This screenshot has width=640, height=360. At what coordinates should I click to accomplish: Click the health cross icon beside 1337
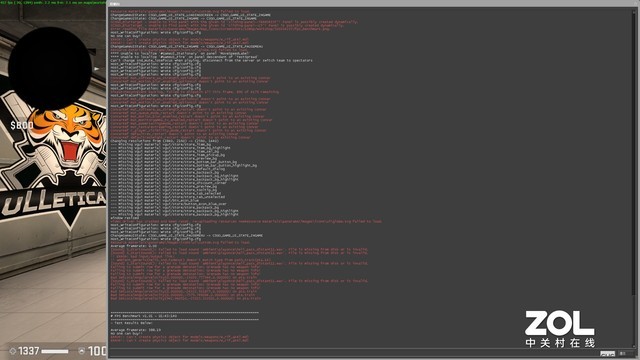pyautogui.click(x=13, y=351)
